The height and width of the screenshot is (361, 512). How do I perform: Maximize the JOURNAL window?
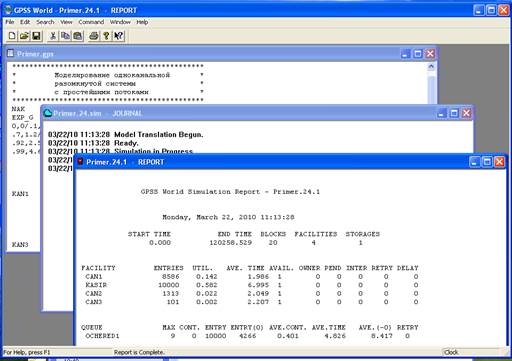click(454, 113)
